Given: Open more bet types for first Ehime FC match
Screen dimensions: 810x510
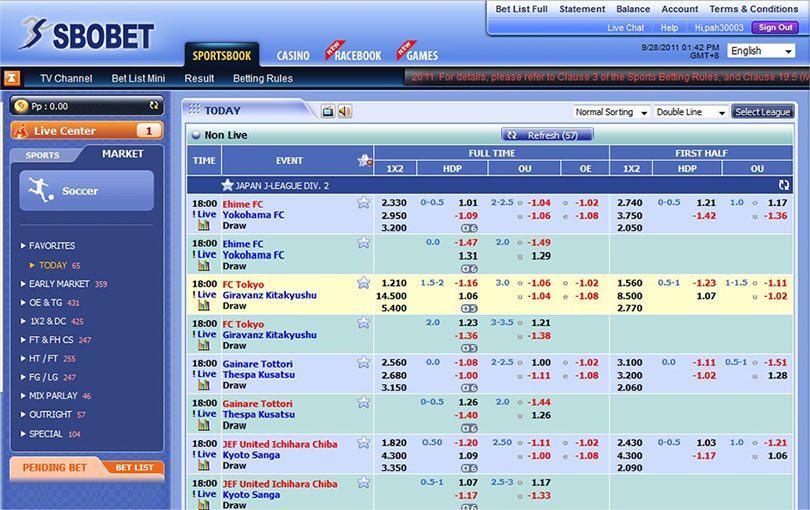Looking at the screenshot, I should click(x=469, y=228).
